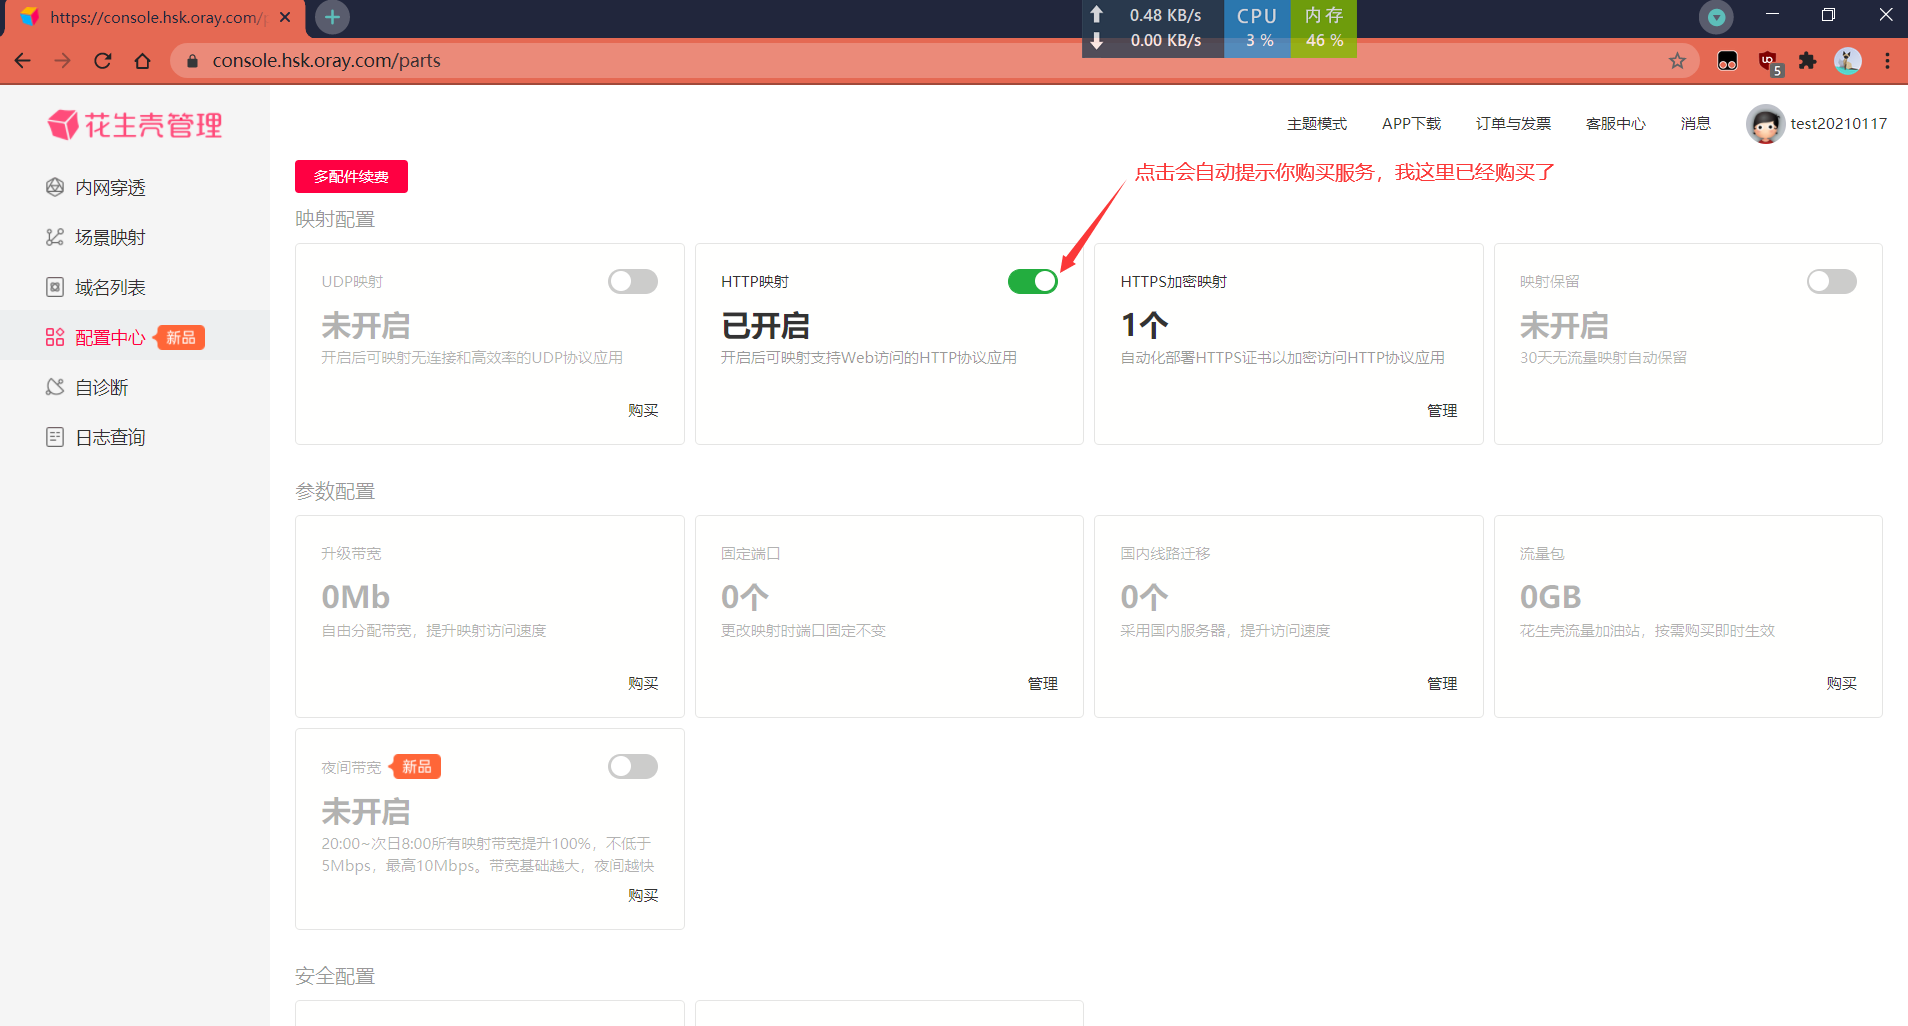Click the shield extension icon with badge
The width and height of the screenshot is (1908, 1026).
coord(1769,62)
